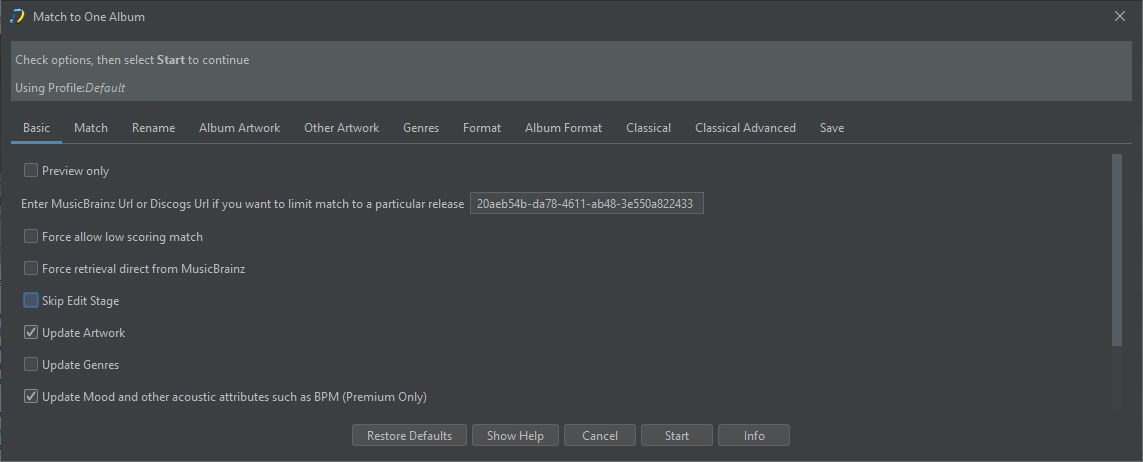Click the Show Help button
1143x462 pixels.
tap(515, 436)
